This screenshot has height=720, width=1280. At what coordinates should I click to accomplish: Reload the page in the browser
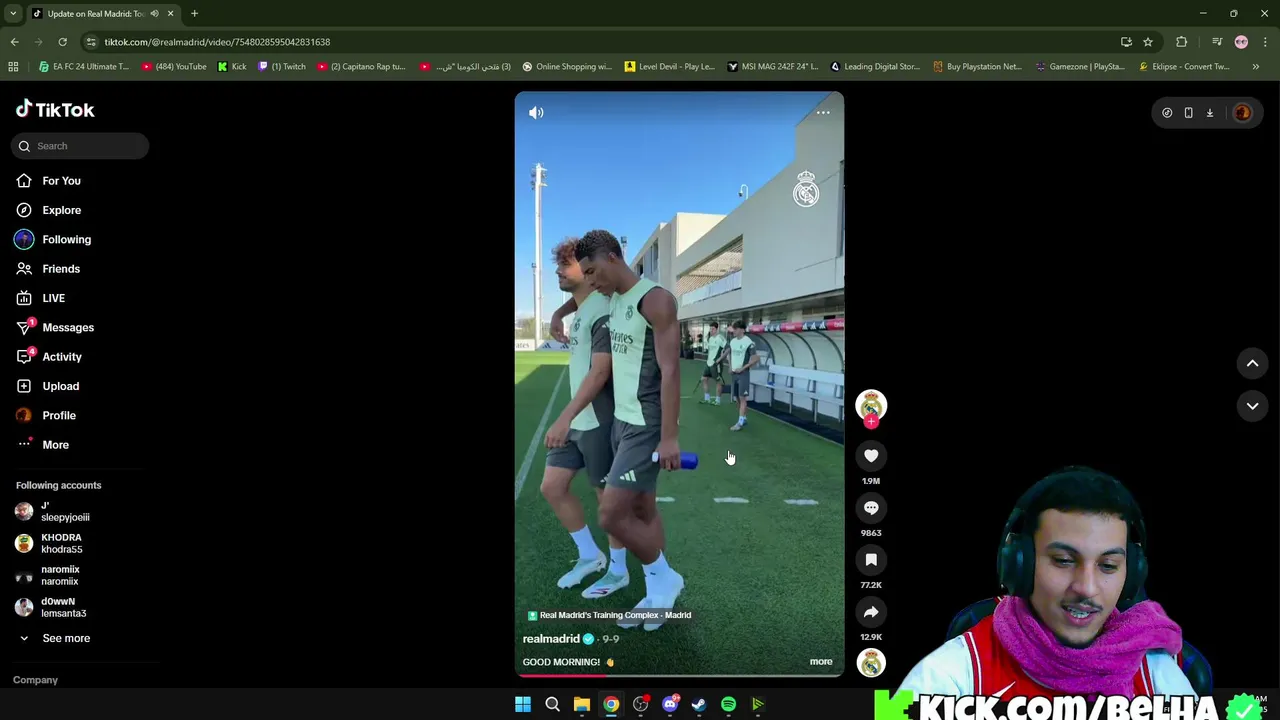click(62, 42)
